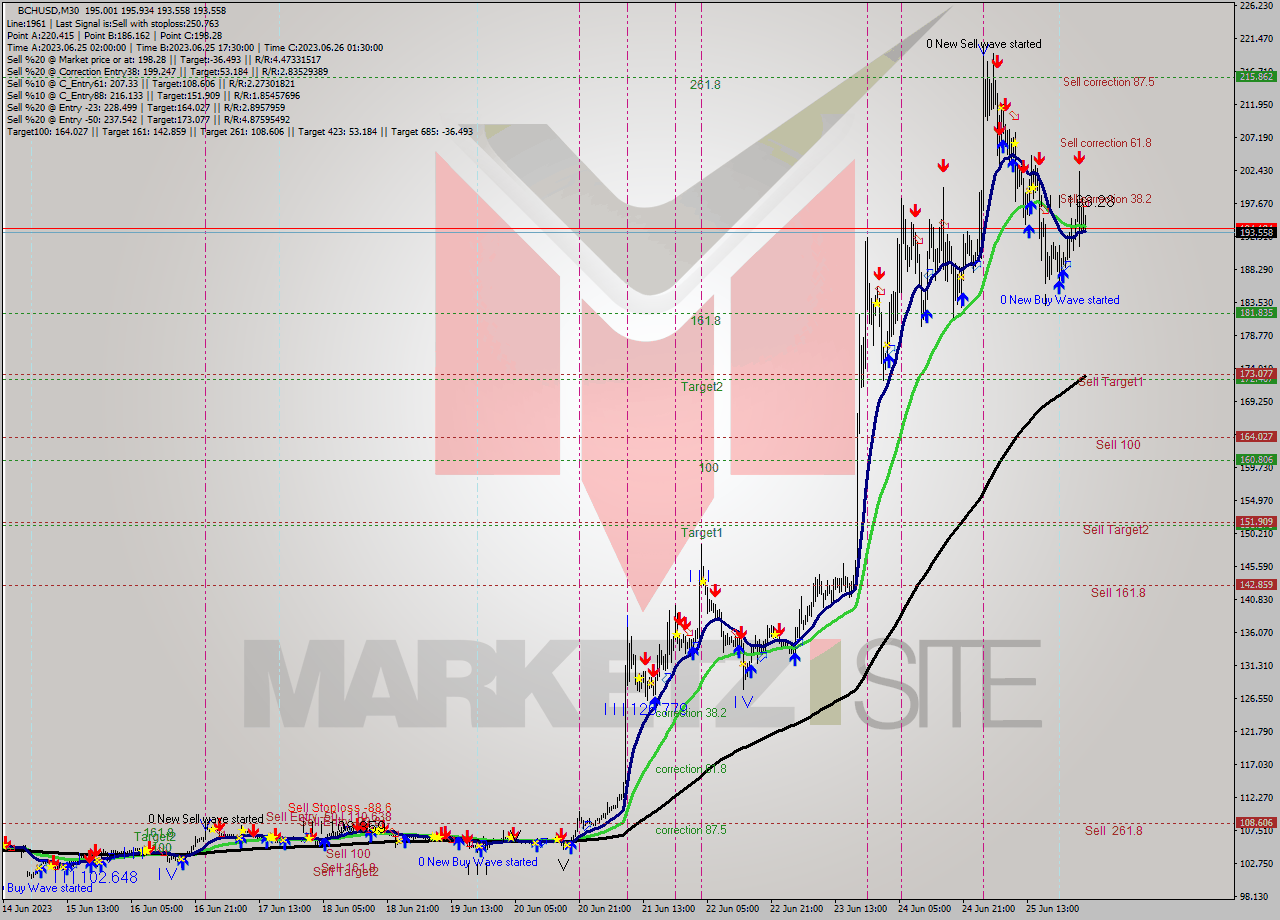The width and height of the screenshot is (1280, 920).
Task: Select the green 181.835 price tag
Action: point(1256,312)
